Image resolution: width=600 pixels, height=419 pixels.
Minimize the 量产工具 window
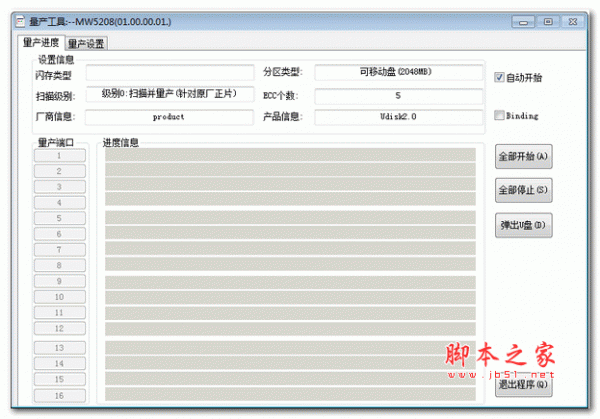[523, 22]
